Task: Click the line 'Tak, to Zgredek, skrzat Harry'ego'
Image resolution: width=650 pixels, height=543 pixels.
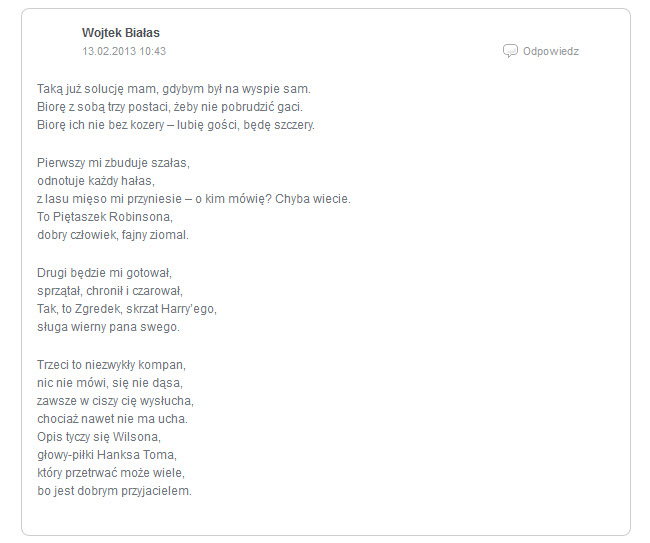Action: tap(127, 309)
